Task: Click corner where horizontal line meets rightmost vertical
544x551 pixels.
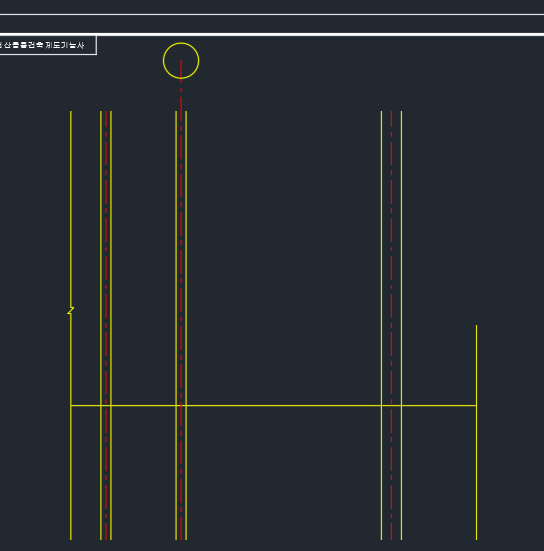Action: click(x=477, y=406)
